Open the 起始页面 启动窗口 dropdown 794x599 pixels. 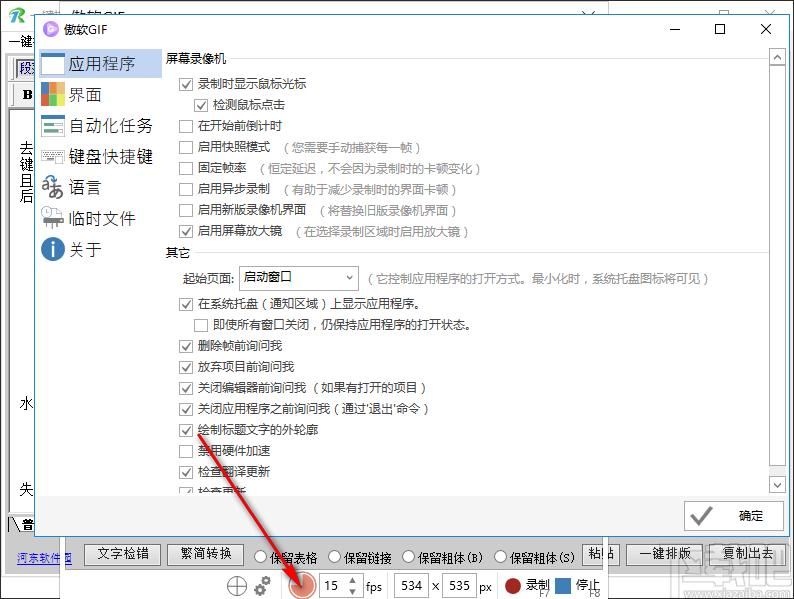point(298,278)
